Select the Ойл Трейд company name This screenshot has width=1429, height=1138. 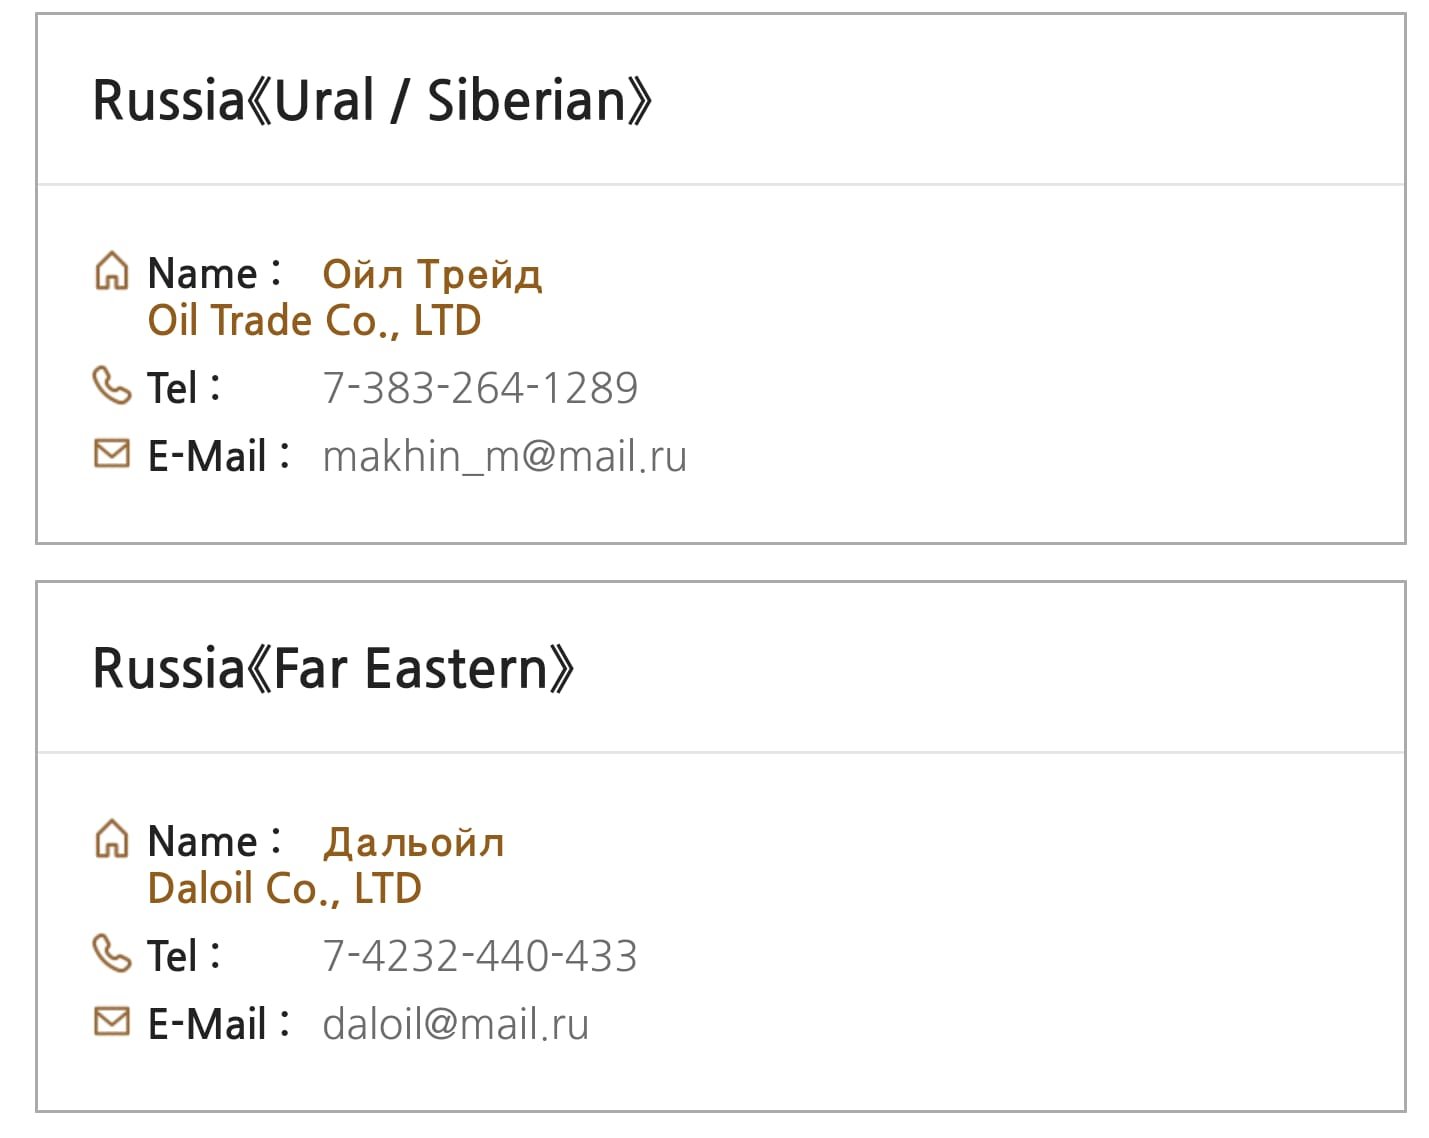(432, 274)
